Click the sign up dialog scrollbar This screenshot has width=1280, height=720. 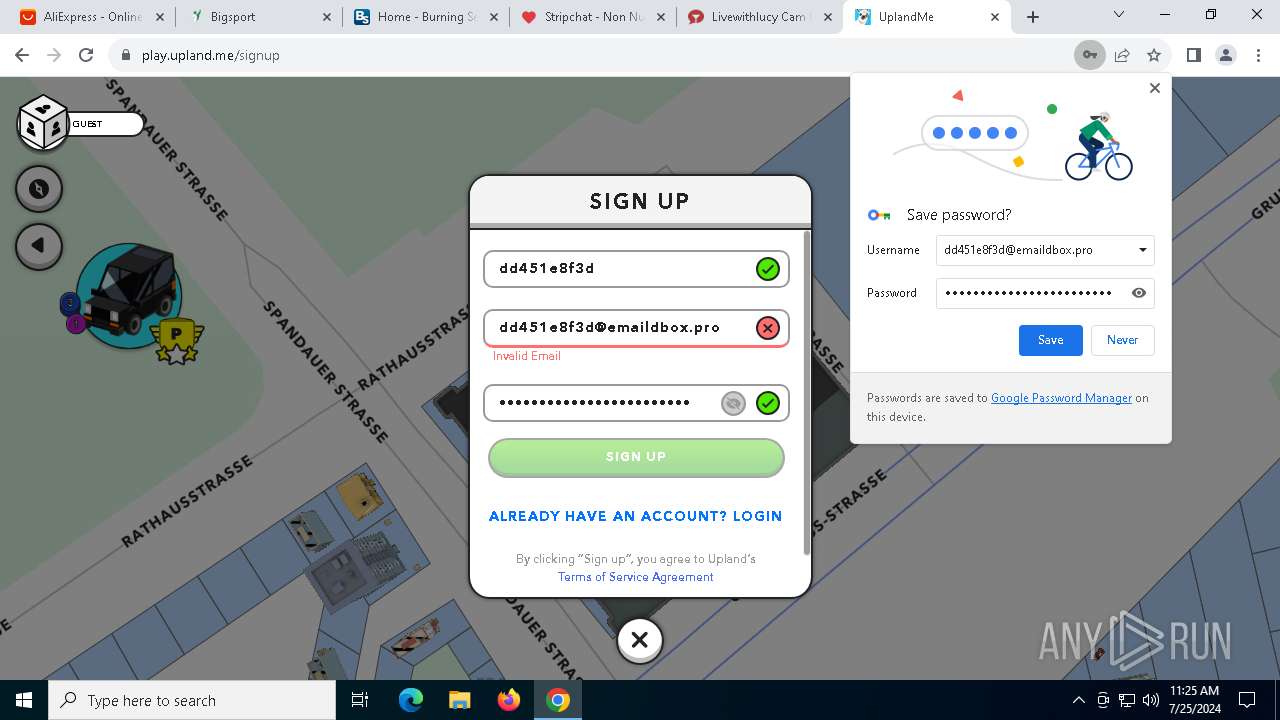click(x=807, y=392)
